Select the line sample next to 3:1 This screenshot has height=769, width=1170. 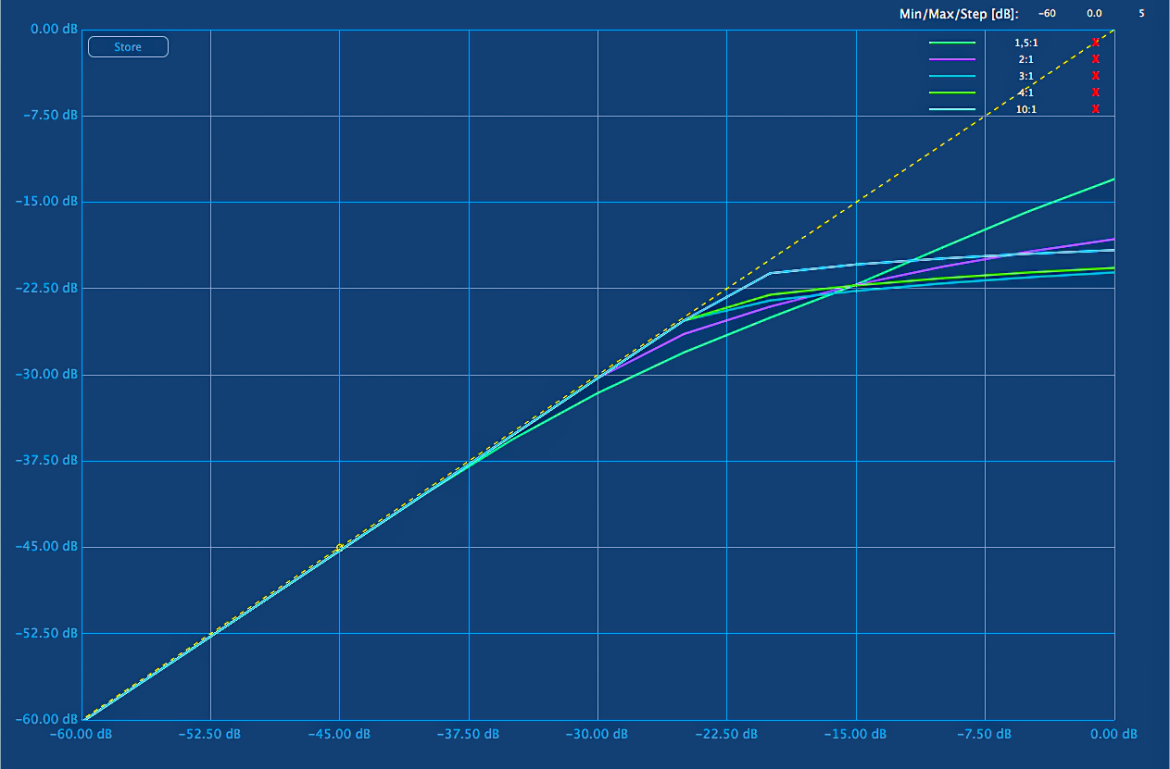click(952, 76)
